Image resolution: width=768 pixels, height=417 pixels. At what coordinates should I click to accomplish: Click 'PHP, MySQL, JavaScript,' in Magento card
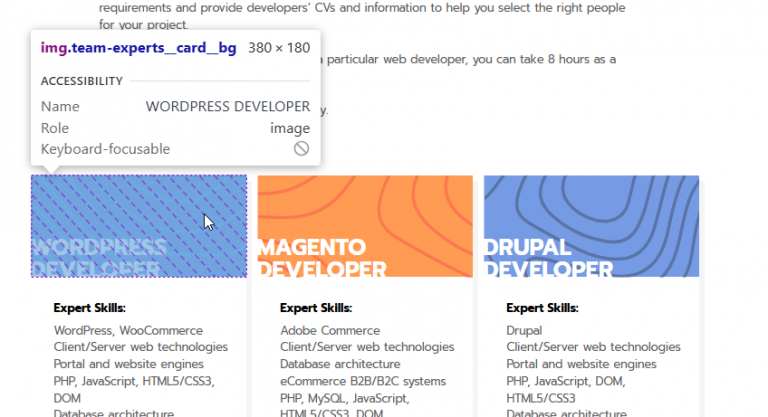[x=345, y=398]
